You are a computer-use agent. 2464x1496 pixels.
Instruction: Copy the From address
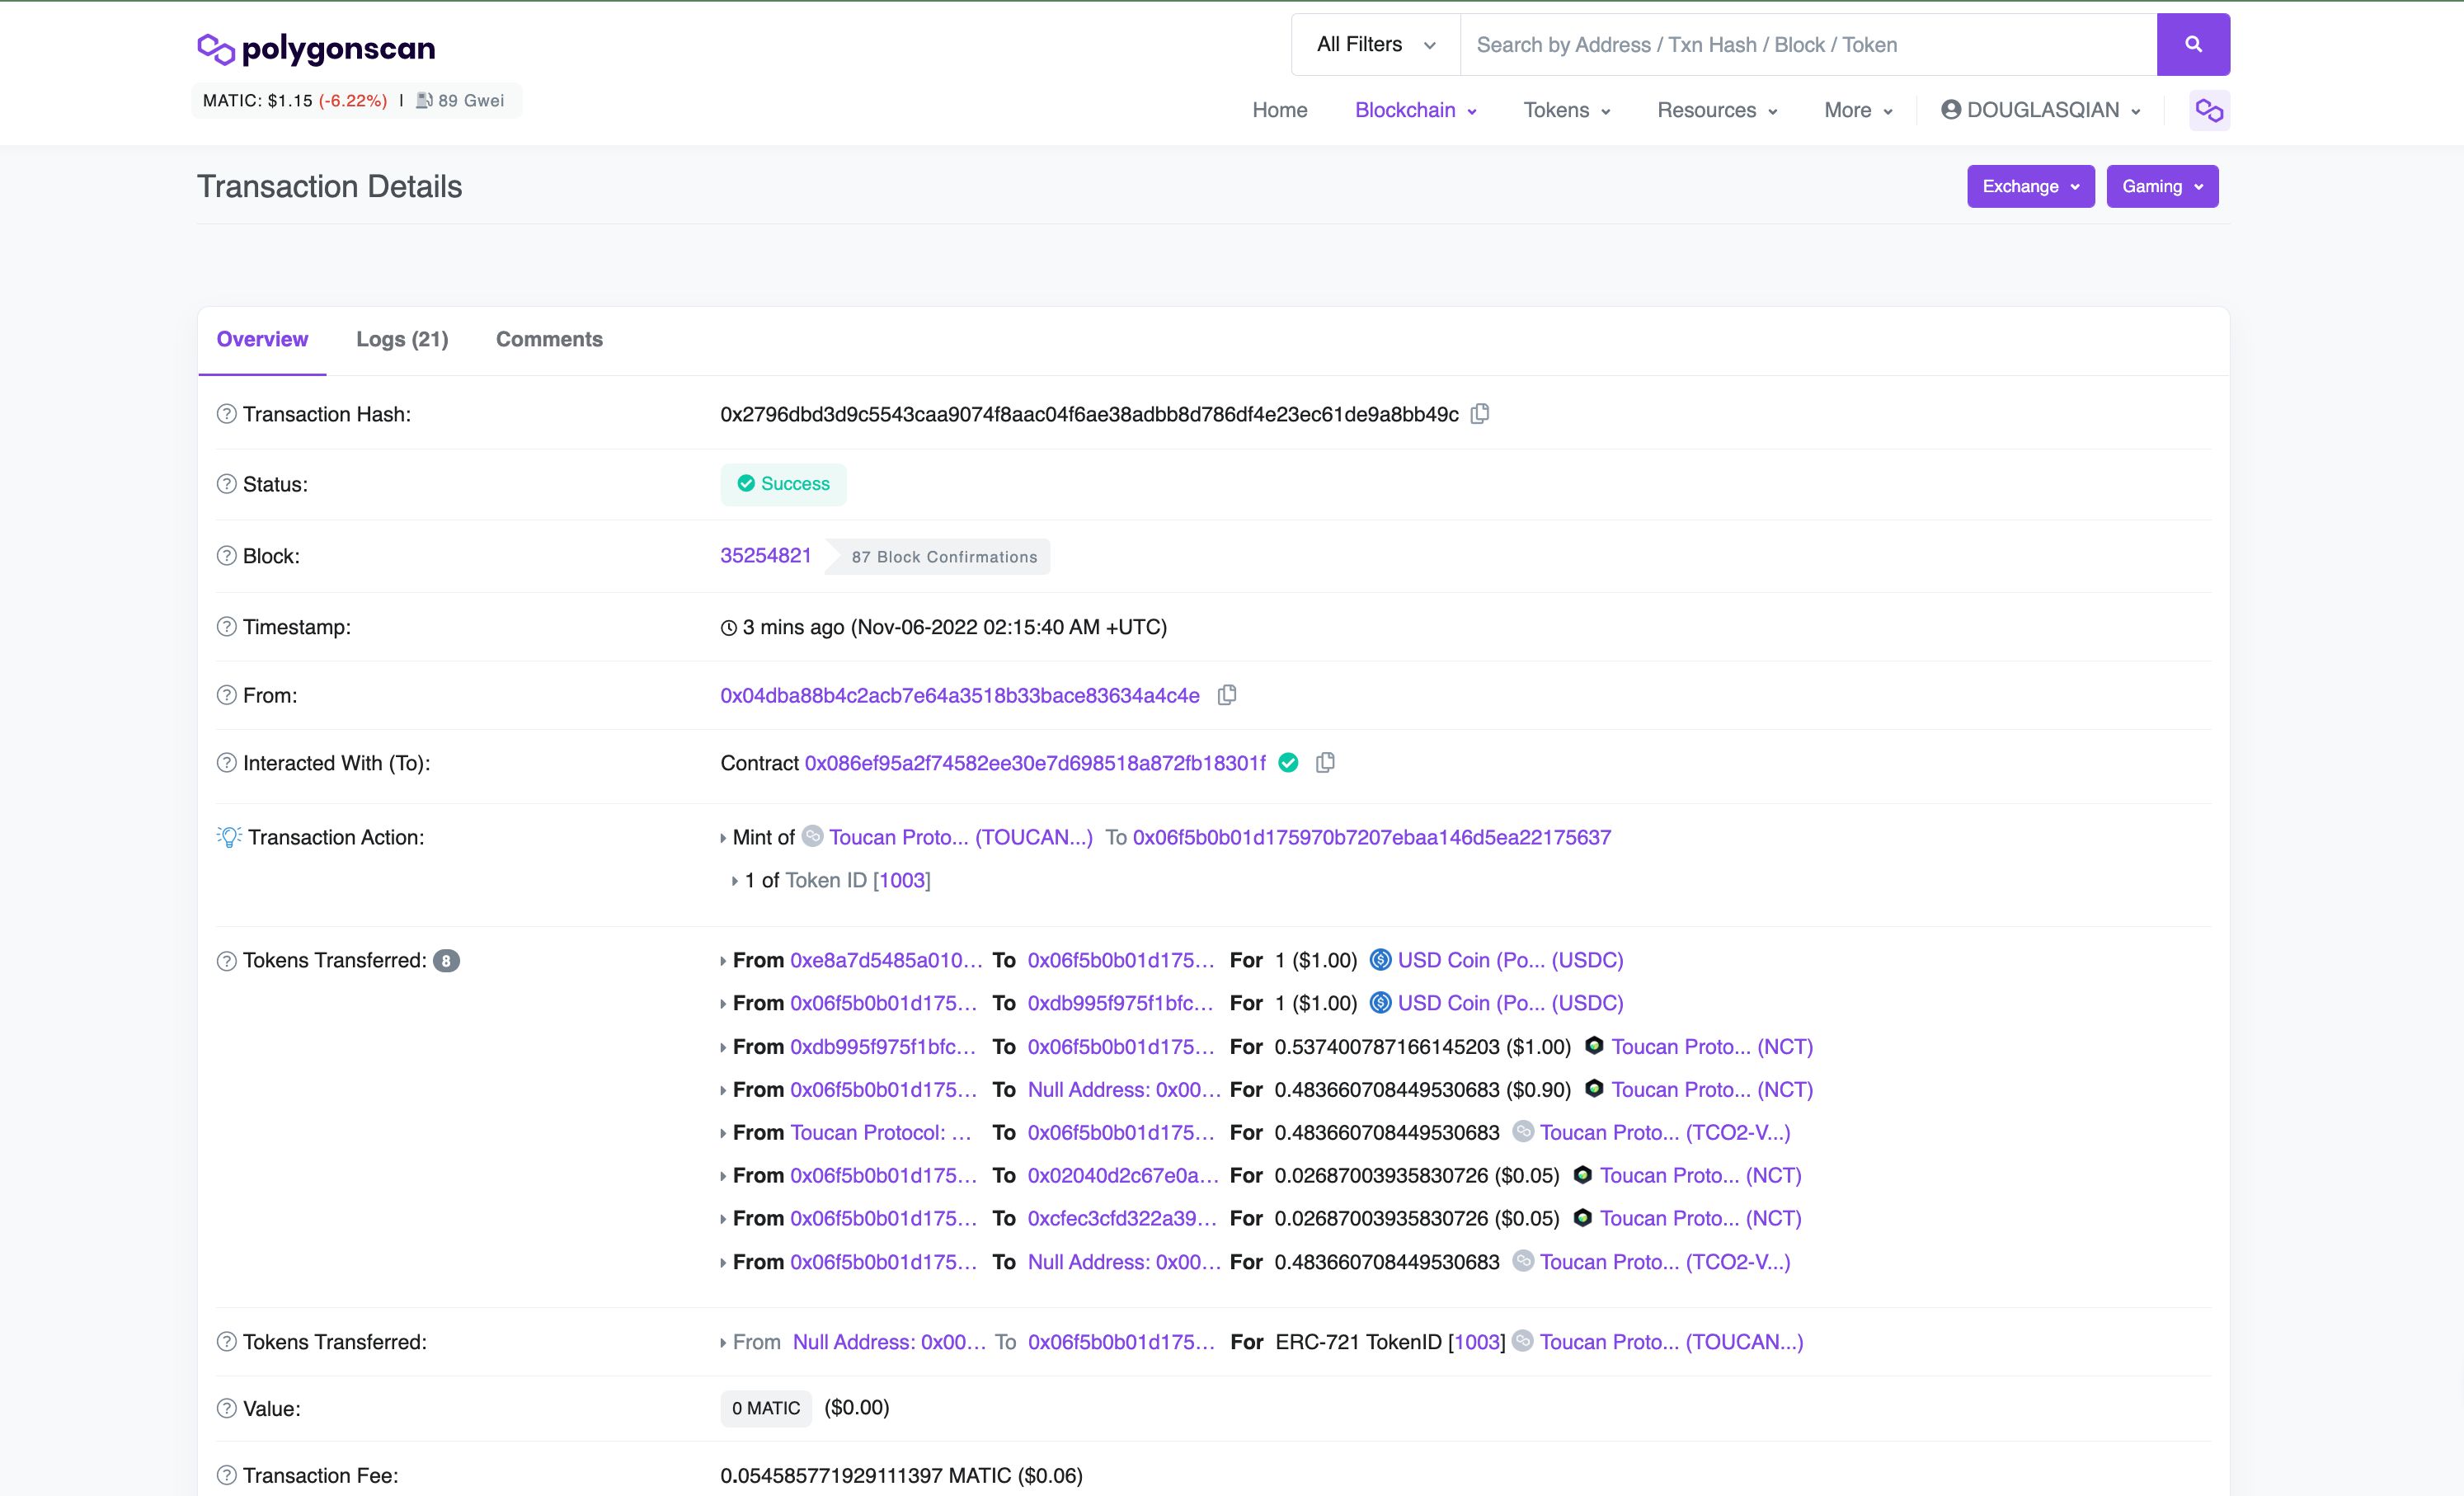(x=1227, y=694)
